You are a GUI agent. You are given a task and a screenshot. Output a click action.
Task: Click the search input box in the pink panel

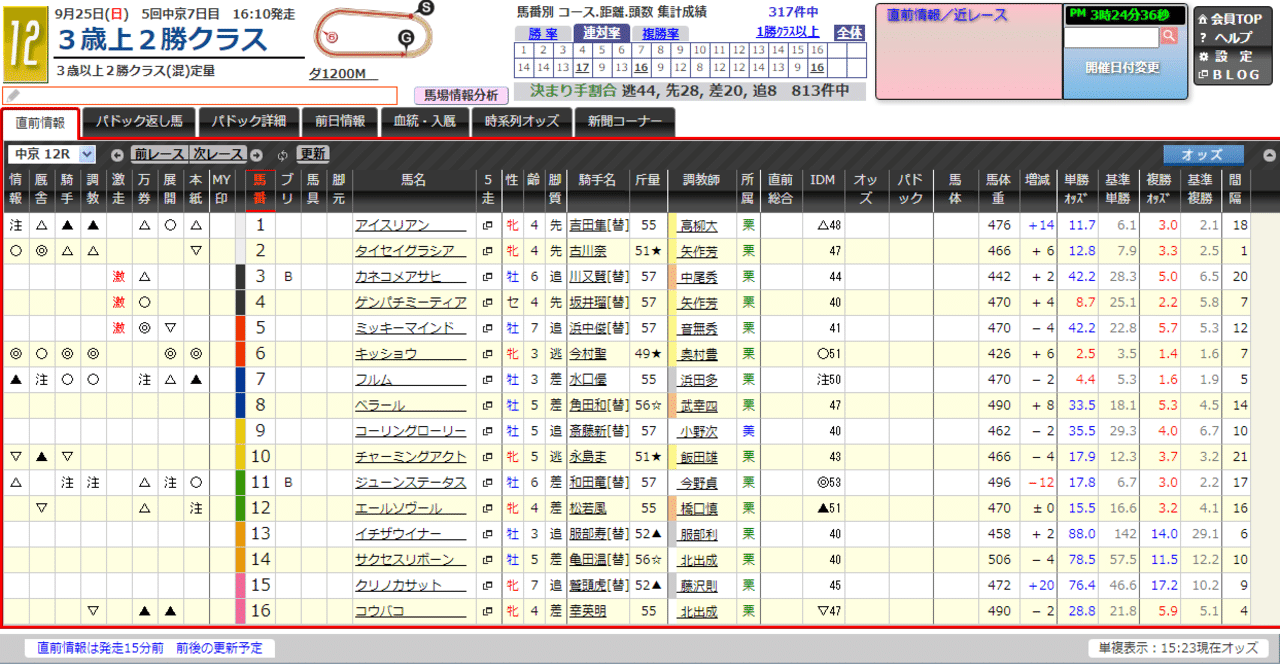(x=1110, y=36)
